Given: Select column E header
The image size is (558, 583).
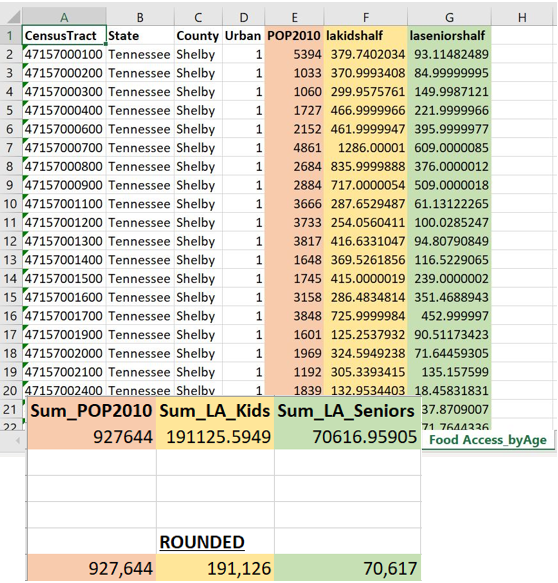Looking at the screenshot, I should [294, 17].
